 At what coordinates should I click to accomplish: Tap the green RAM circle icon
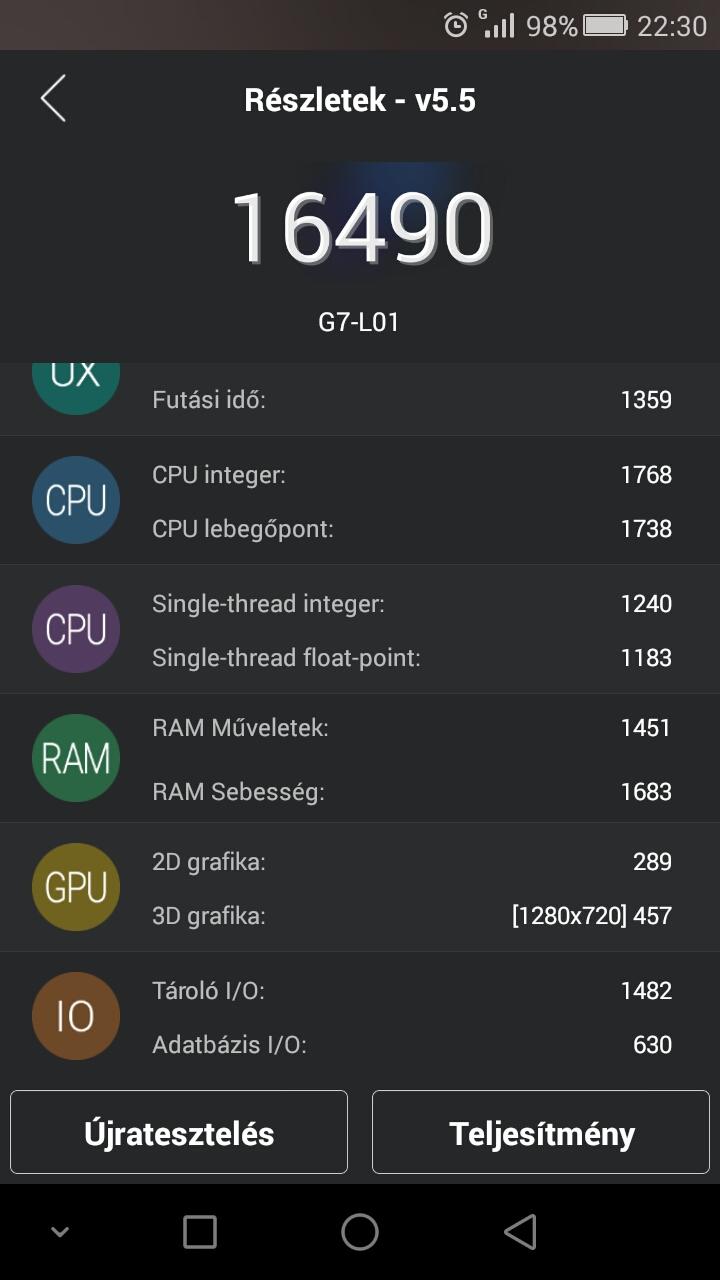[x=76, y=758]
